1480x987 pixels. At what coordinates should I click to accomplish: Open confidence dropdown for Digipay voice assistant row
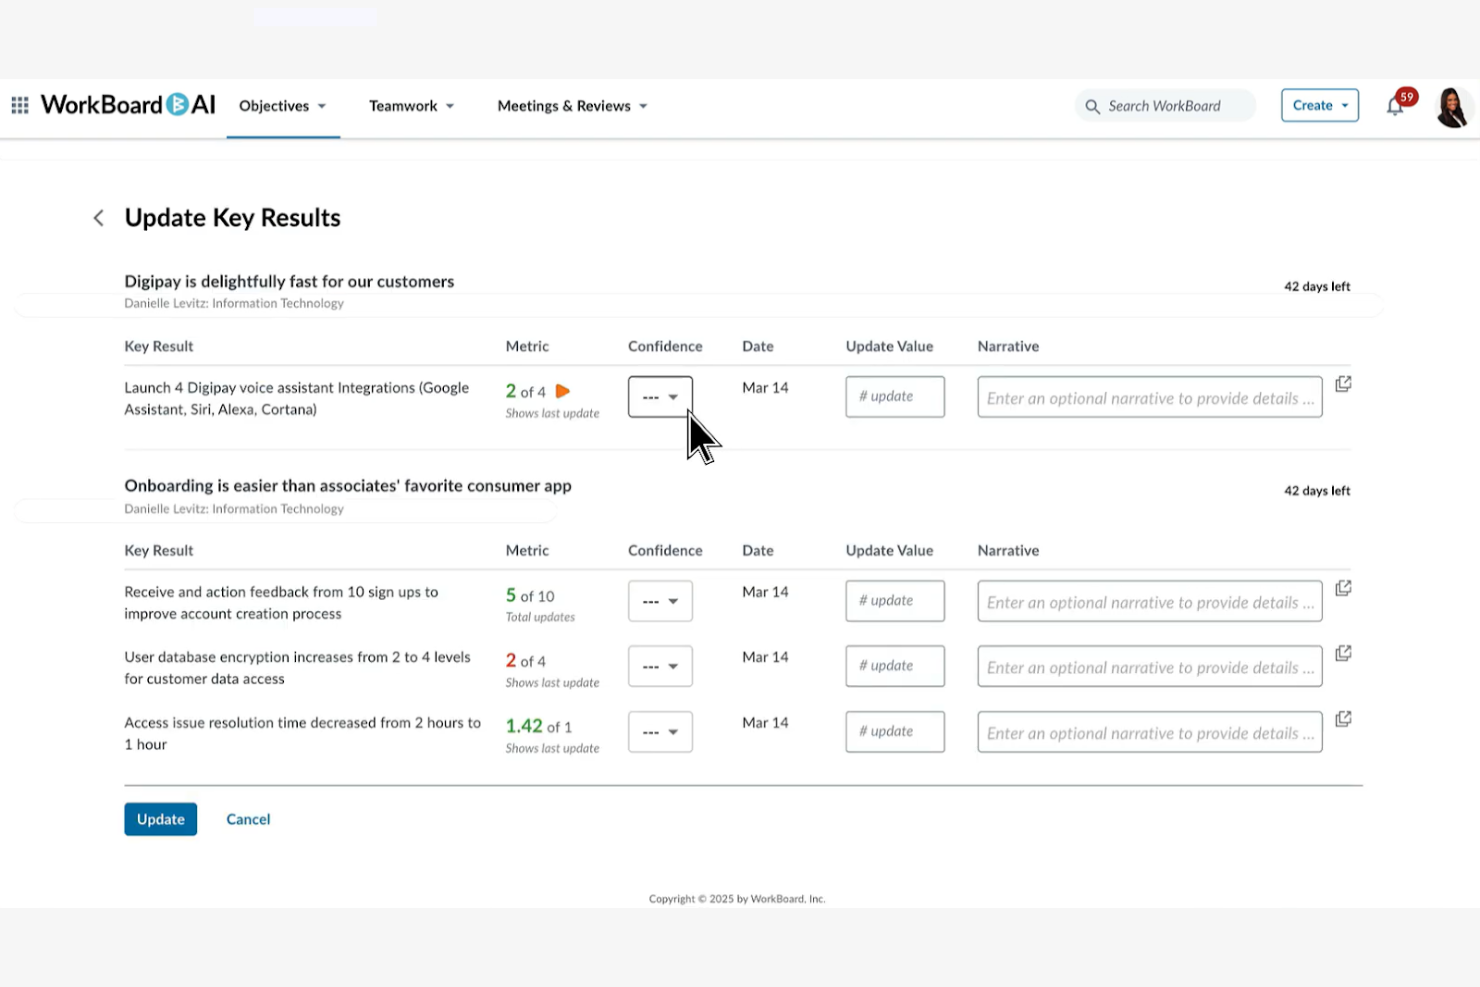pos(660,396)
